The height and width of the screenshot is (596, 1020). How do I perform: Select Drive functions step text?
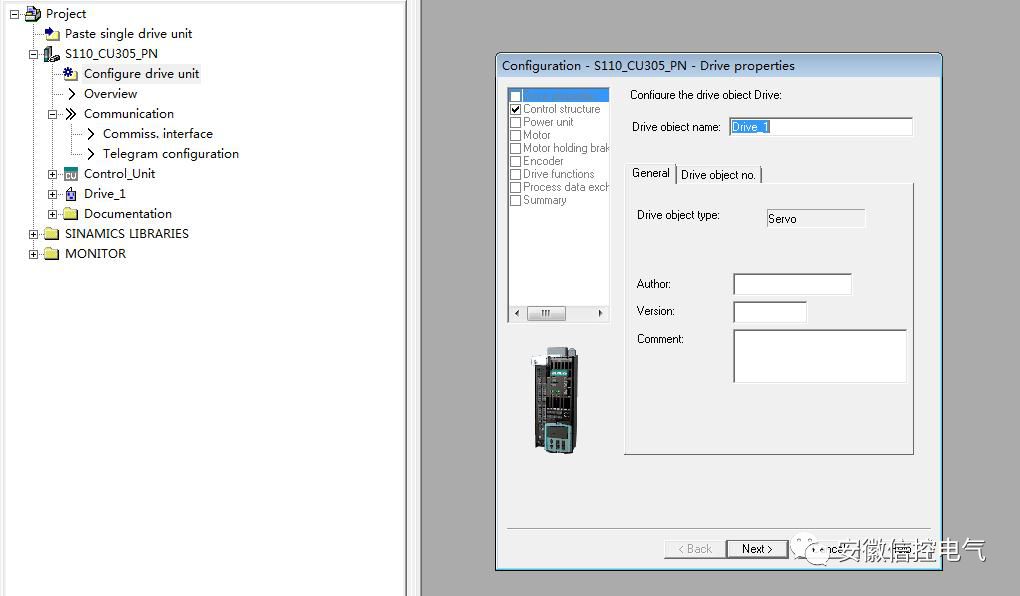[x=558, y=174]
